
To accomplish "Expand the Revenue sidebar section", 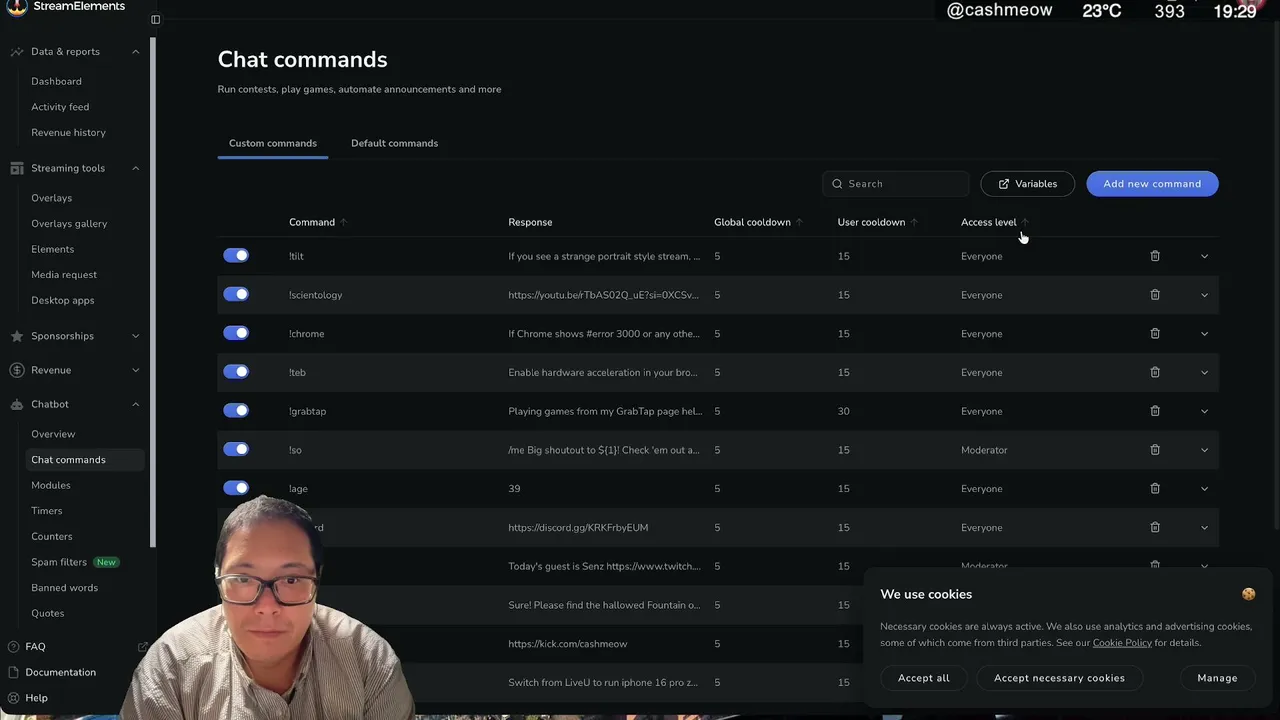I will 136,370.
